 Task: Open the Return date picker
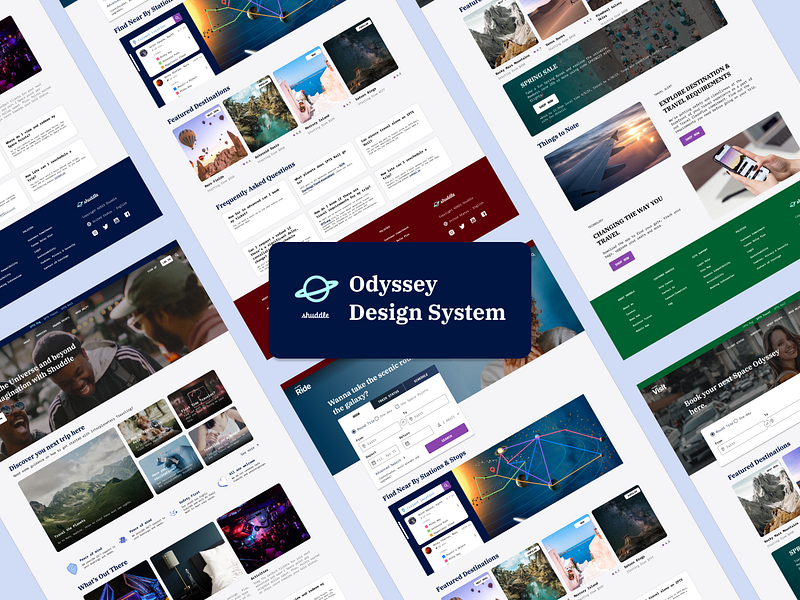pyautogui.click(x=407, y=443)
